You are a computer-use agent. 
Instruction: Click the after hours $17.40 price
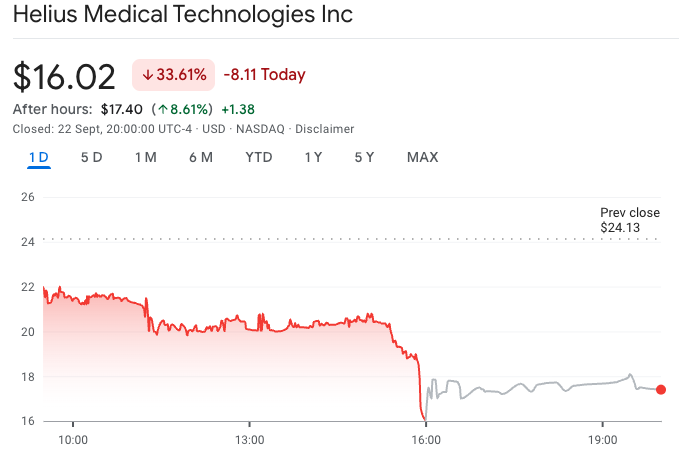click(122, 108)
